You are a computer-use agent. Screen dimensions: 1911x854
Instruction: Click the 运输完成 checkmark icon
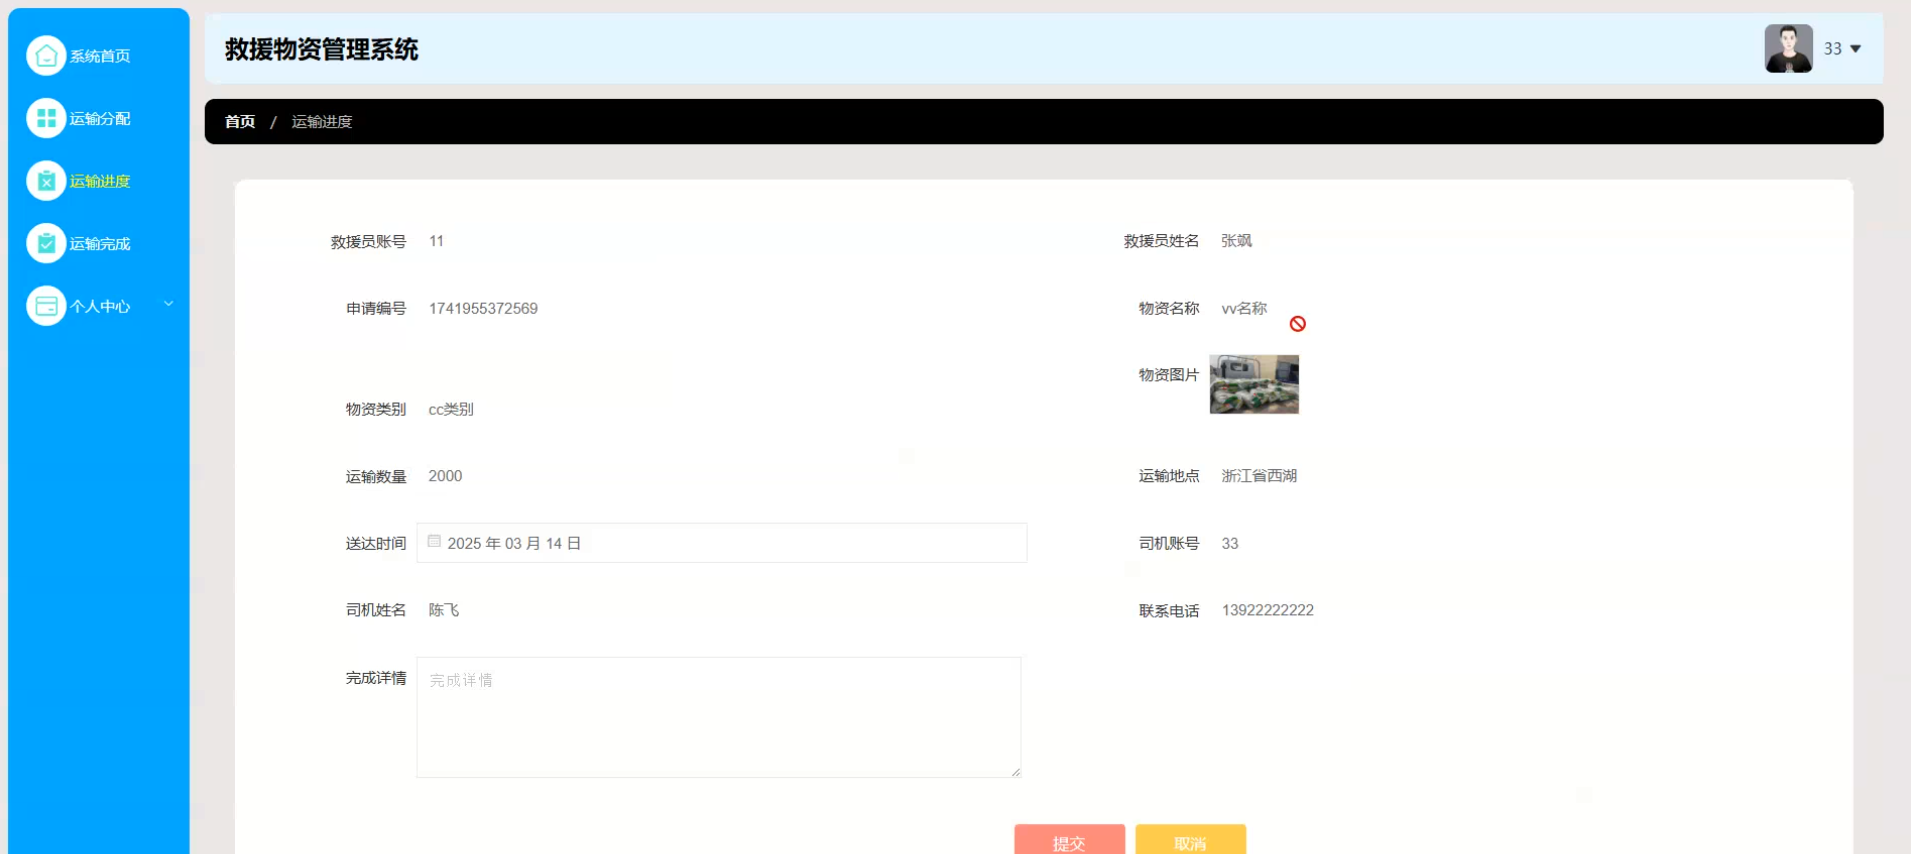46,243
